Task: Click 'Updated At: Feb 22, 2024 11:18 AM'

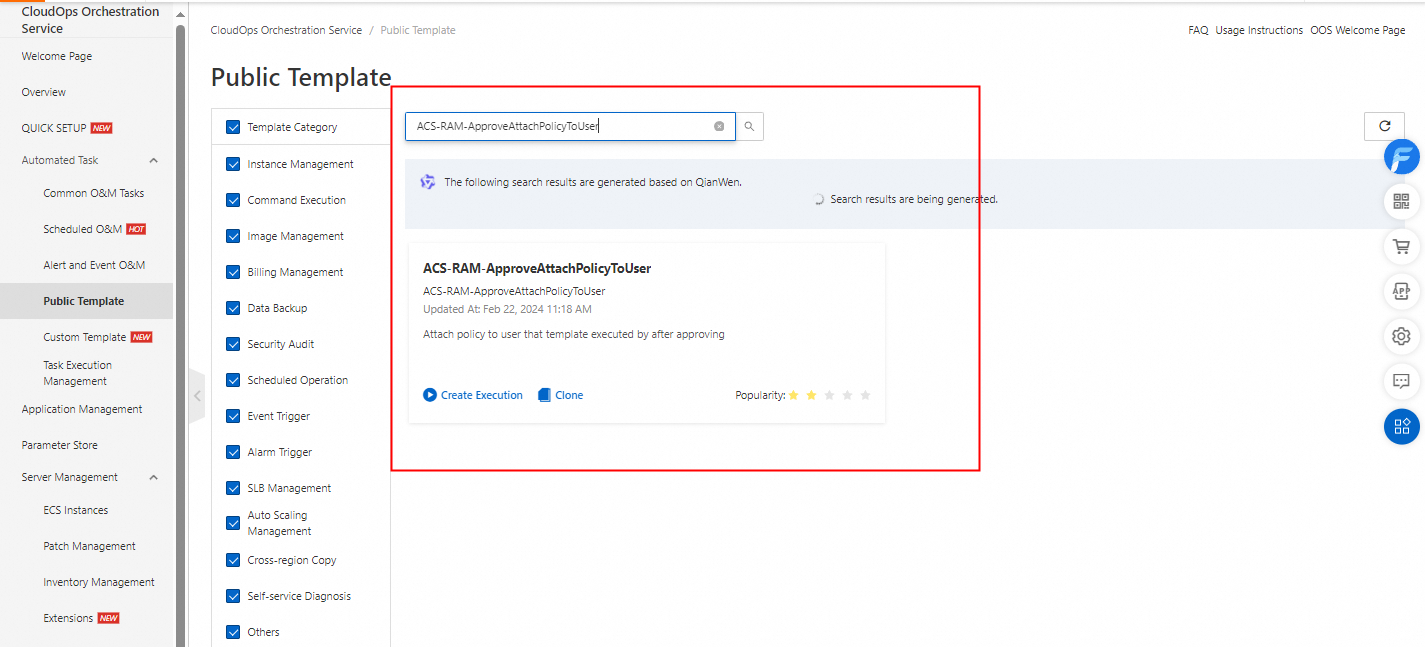Action: coord(507,309)
